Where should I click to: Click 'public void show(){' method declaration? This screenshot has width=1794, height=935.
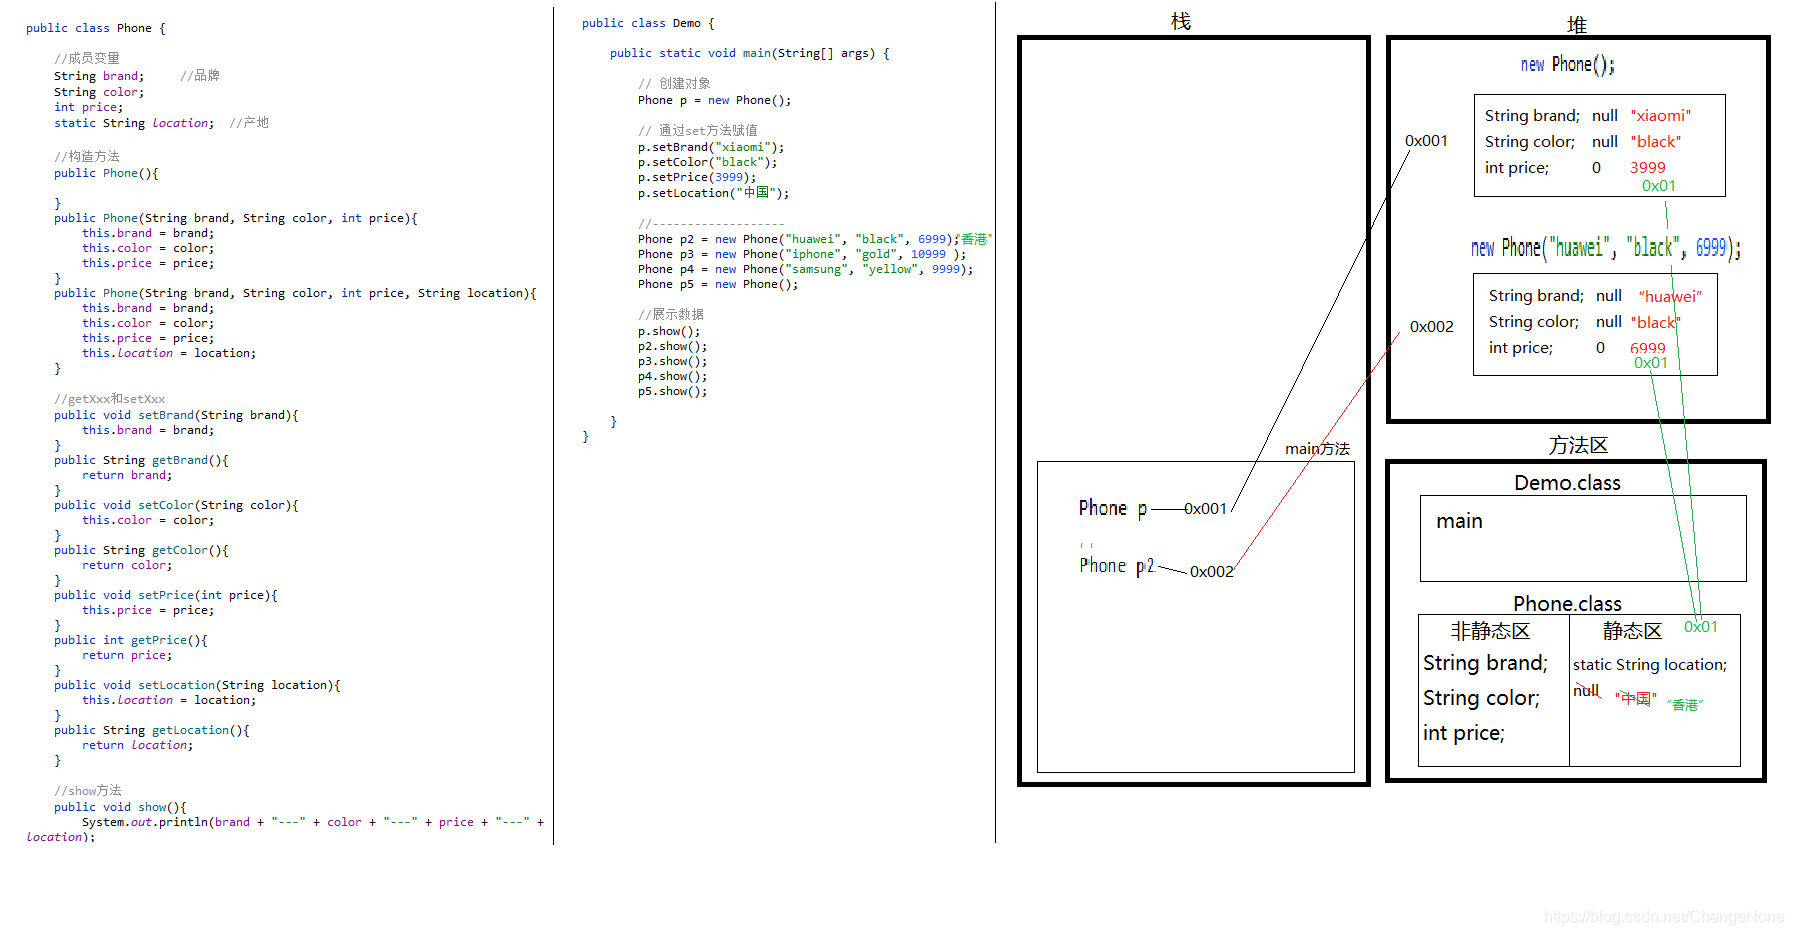click(x=120, y=807)
